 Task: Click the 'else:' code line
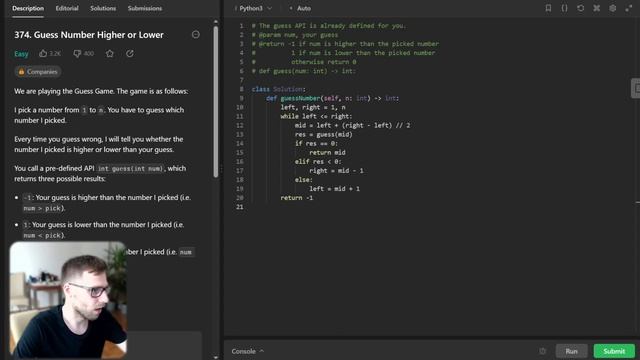pos(304,180)
